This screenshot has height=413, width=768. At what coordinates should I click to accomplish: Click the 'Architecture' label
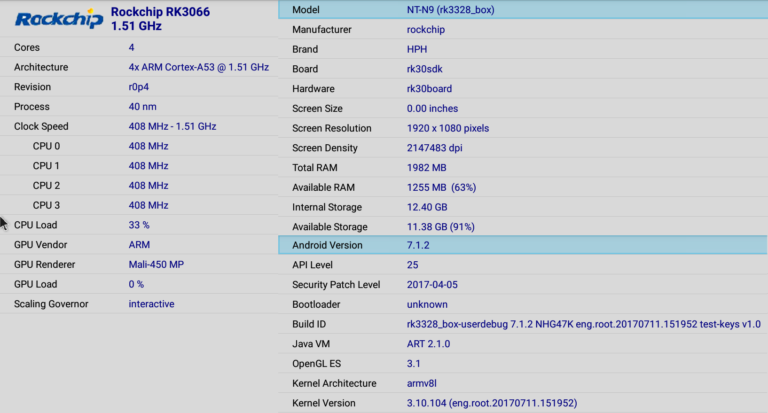click(x=41, y=67)
